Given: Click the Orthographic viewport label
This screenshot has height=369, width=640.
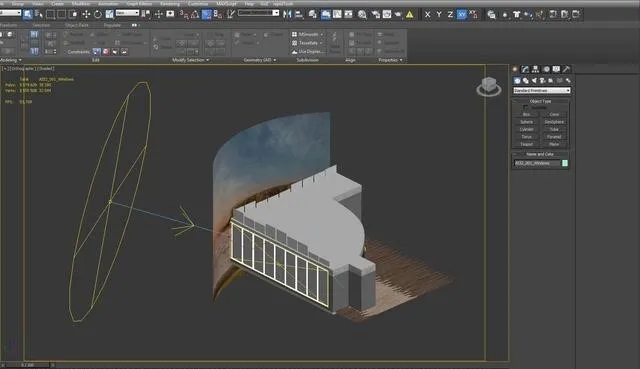Looking at the screenshot, I should [x=24, y=69].
